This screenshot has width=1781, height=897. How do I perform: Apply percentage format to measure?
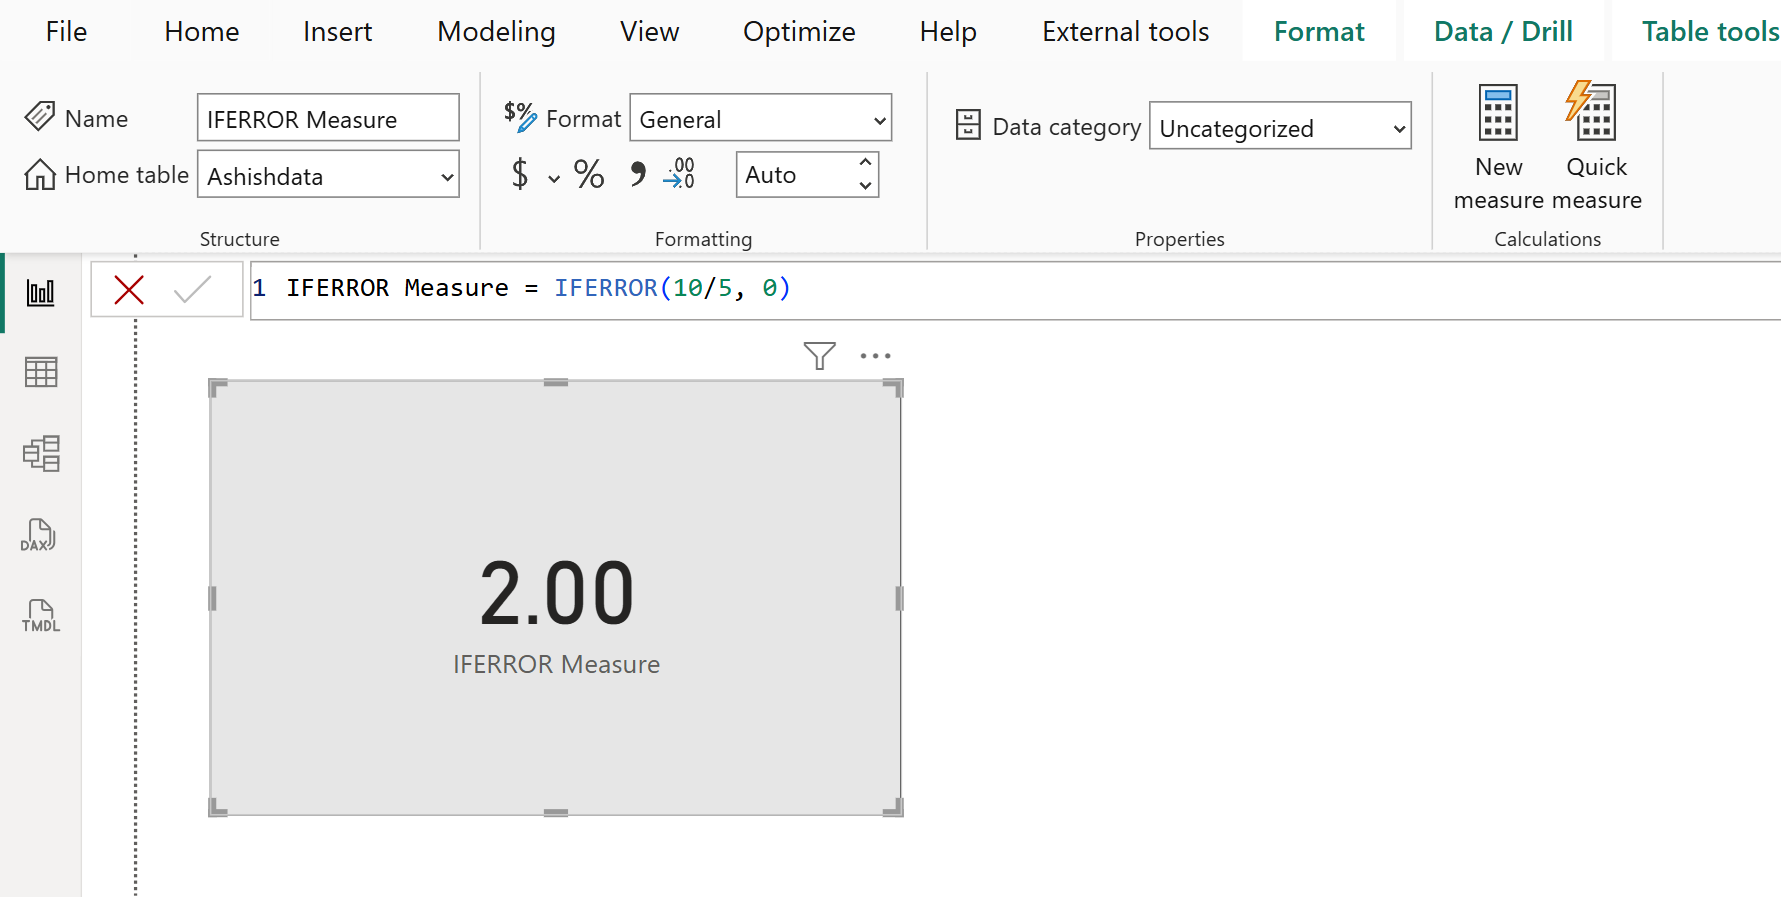coord(589,175)
